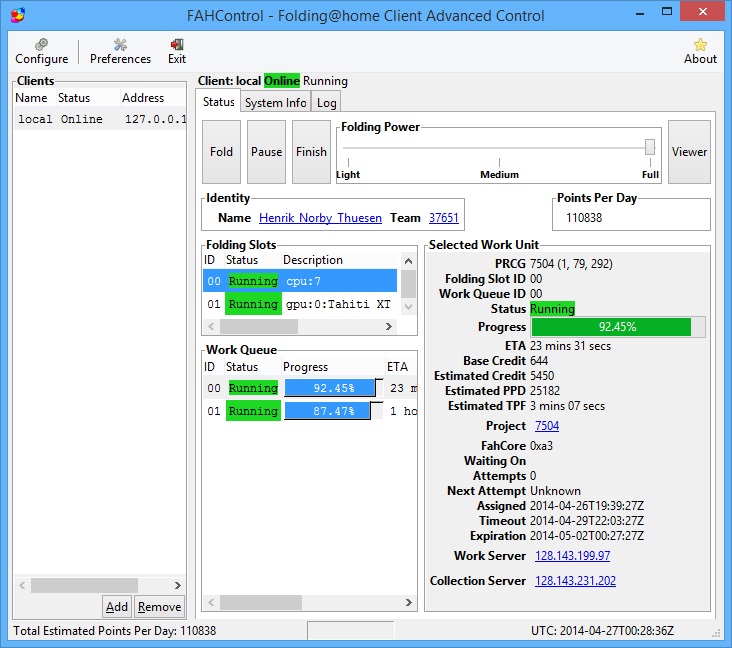
Task: Click the ETA value 23 mins 31 secs
Action: (x=570, y=346)
